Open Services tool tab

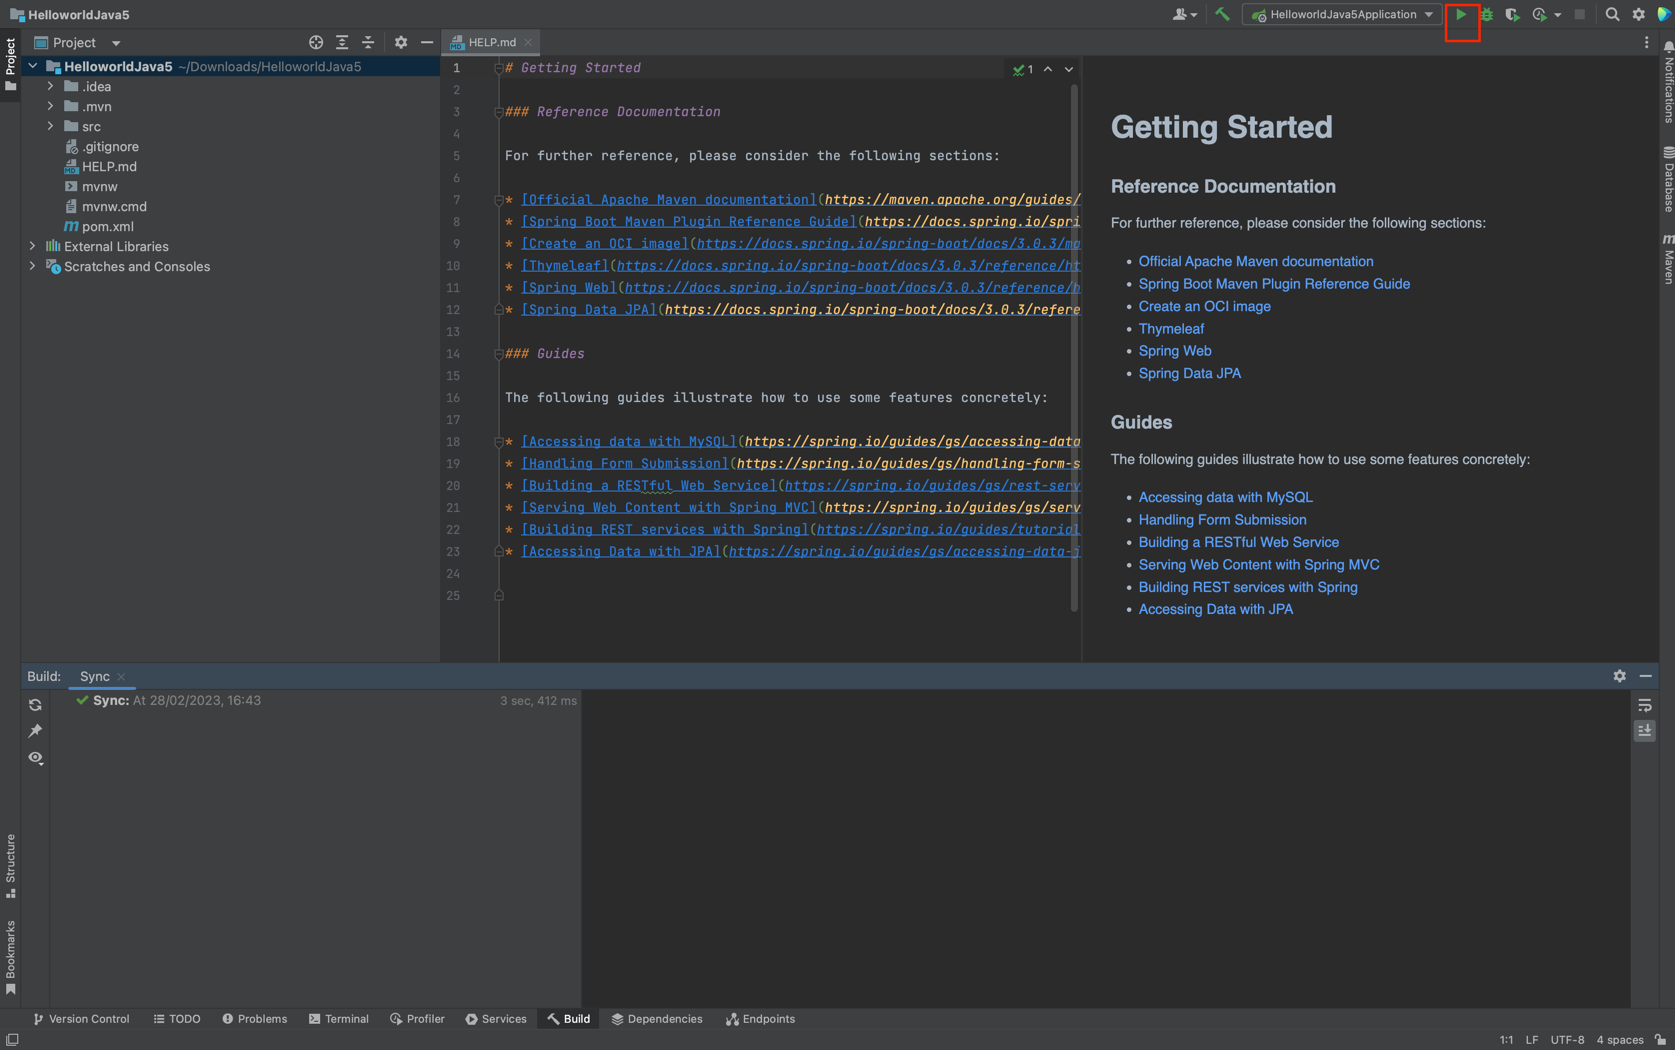pos(496,1019)
